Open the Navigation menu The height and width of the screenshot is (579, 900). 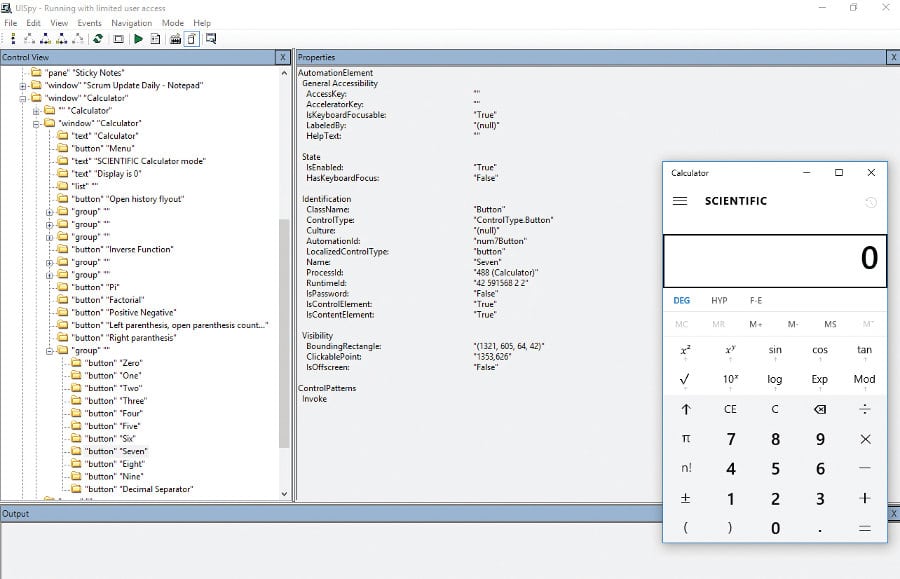point(131,23)
